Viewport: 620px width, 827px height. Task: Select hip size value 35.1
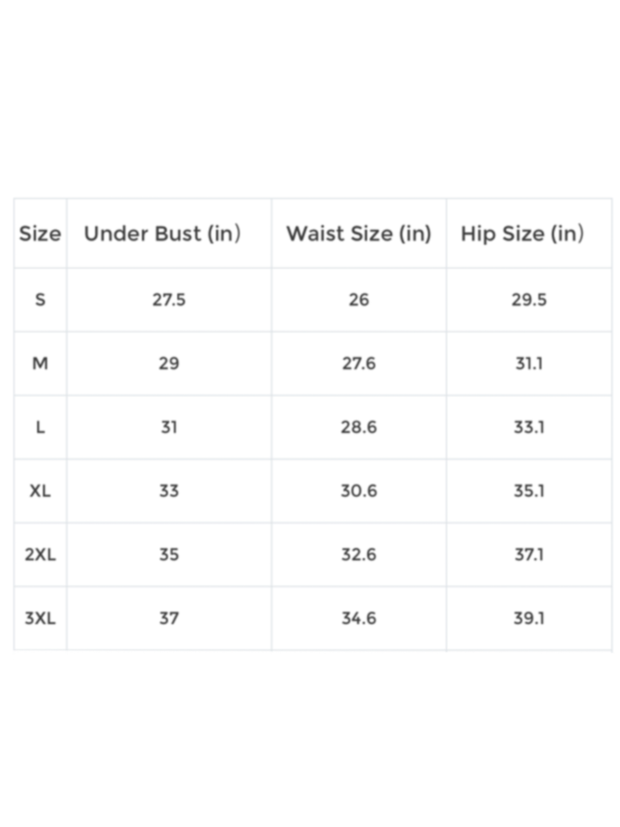(x=529, y=492)
